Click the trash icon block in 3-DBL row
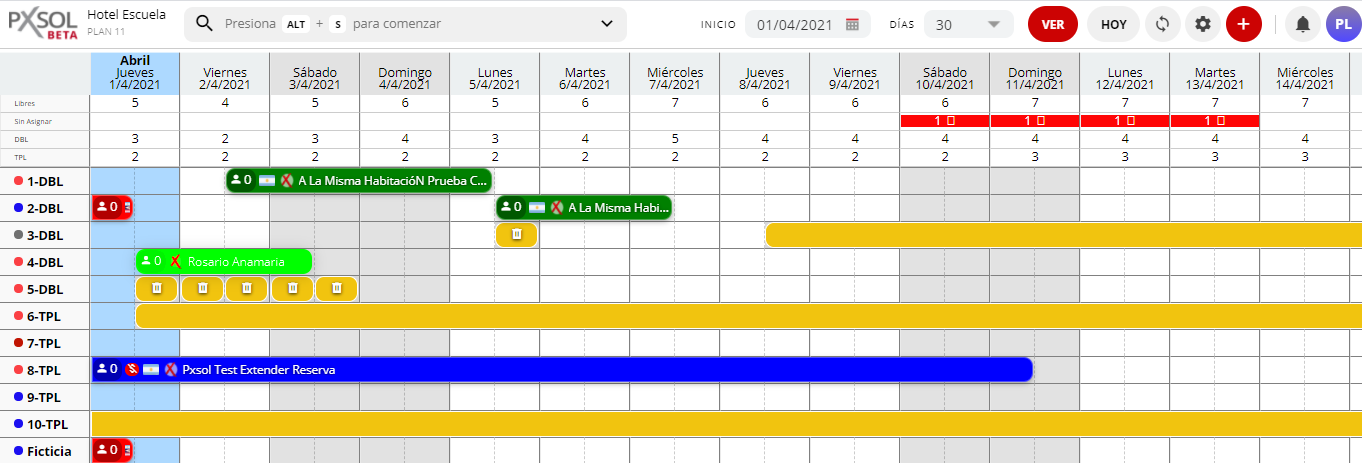 pyautogui.click(x=516, y=234)
